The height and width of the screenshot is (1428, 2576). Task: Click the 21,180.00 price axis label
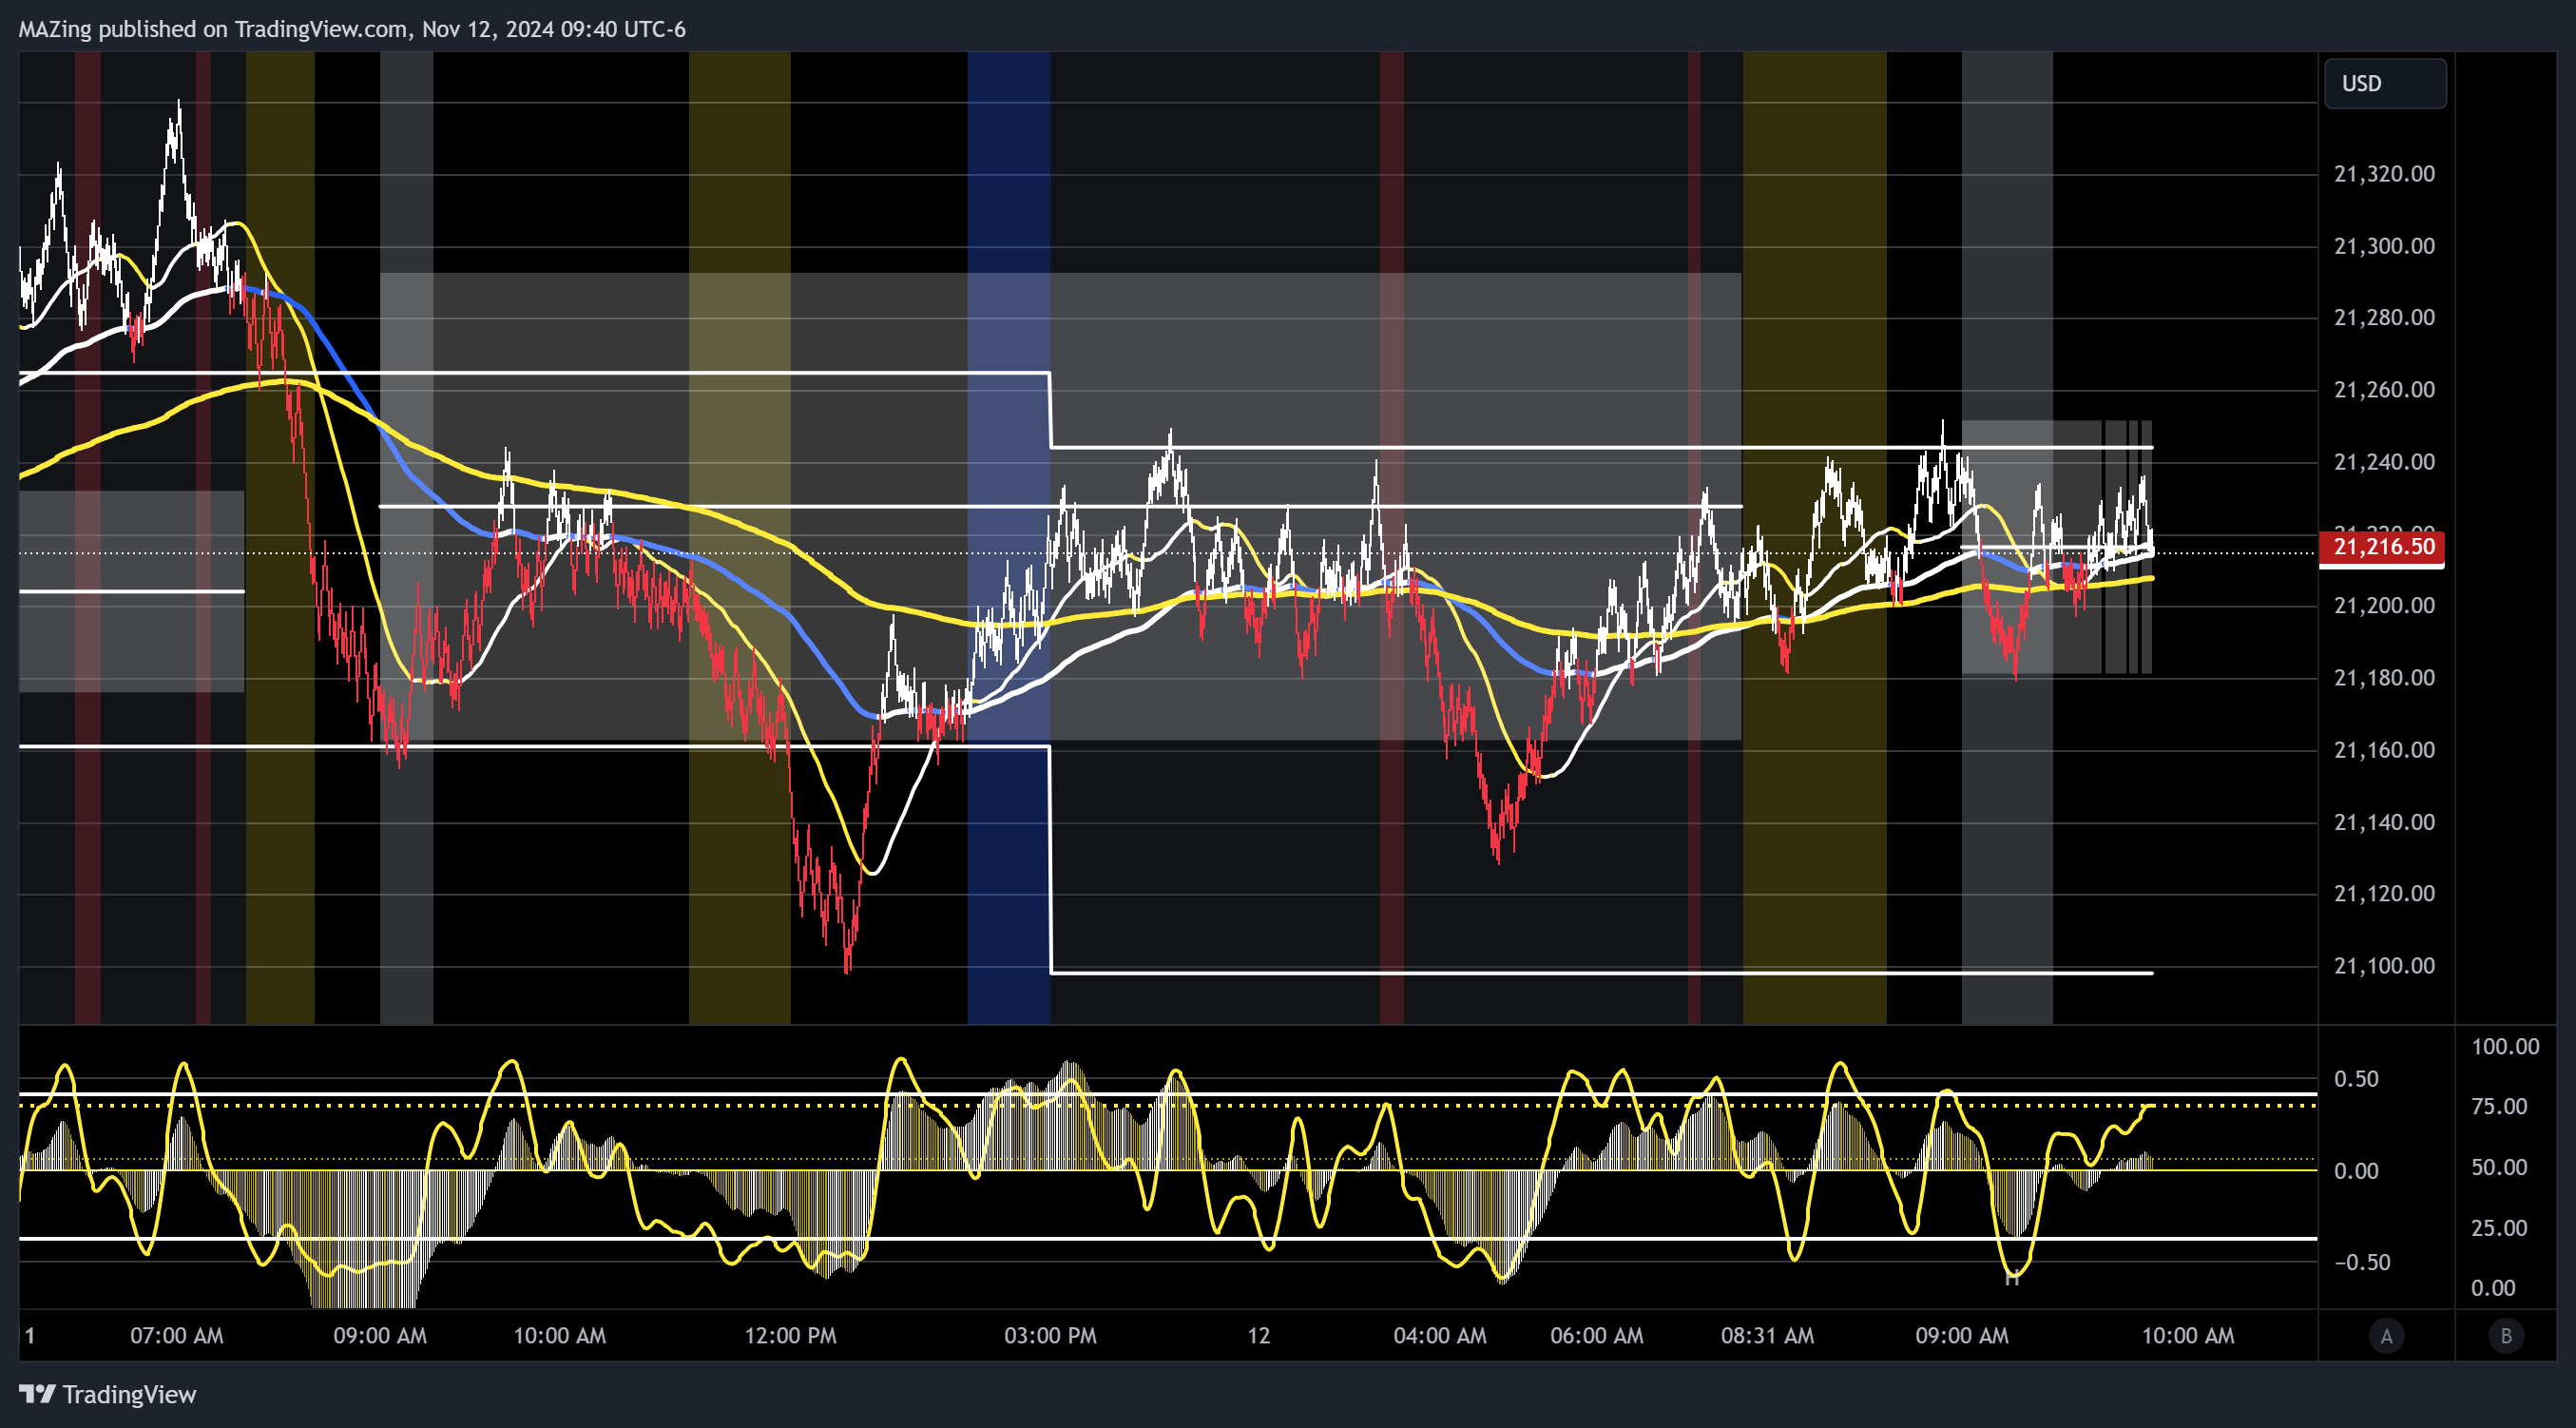click(2384, 678)
